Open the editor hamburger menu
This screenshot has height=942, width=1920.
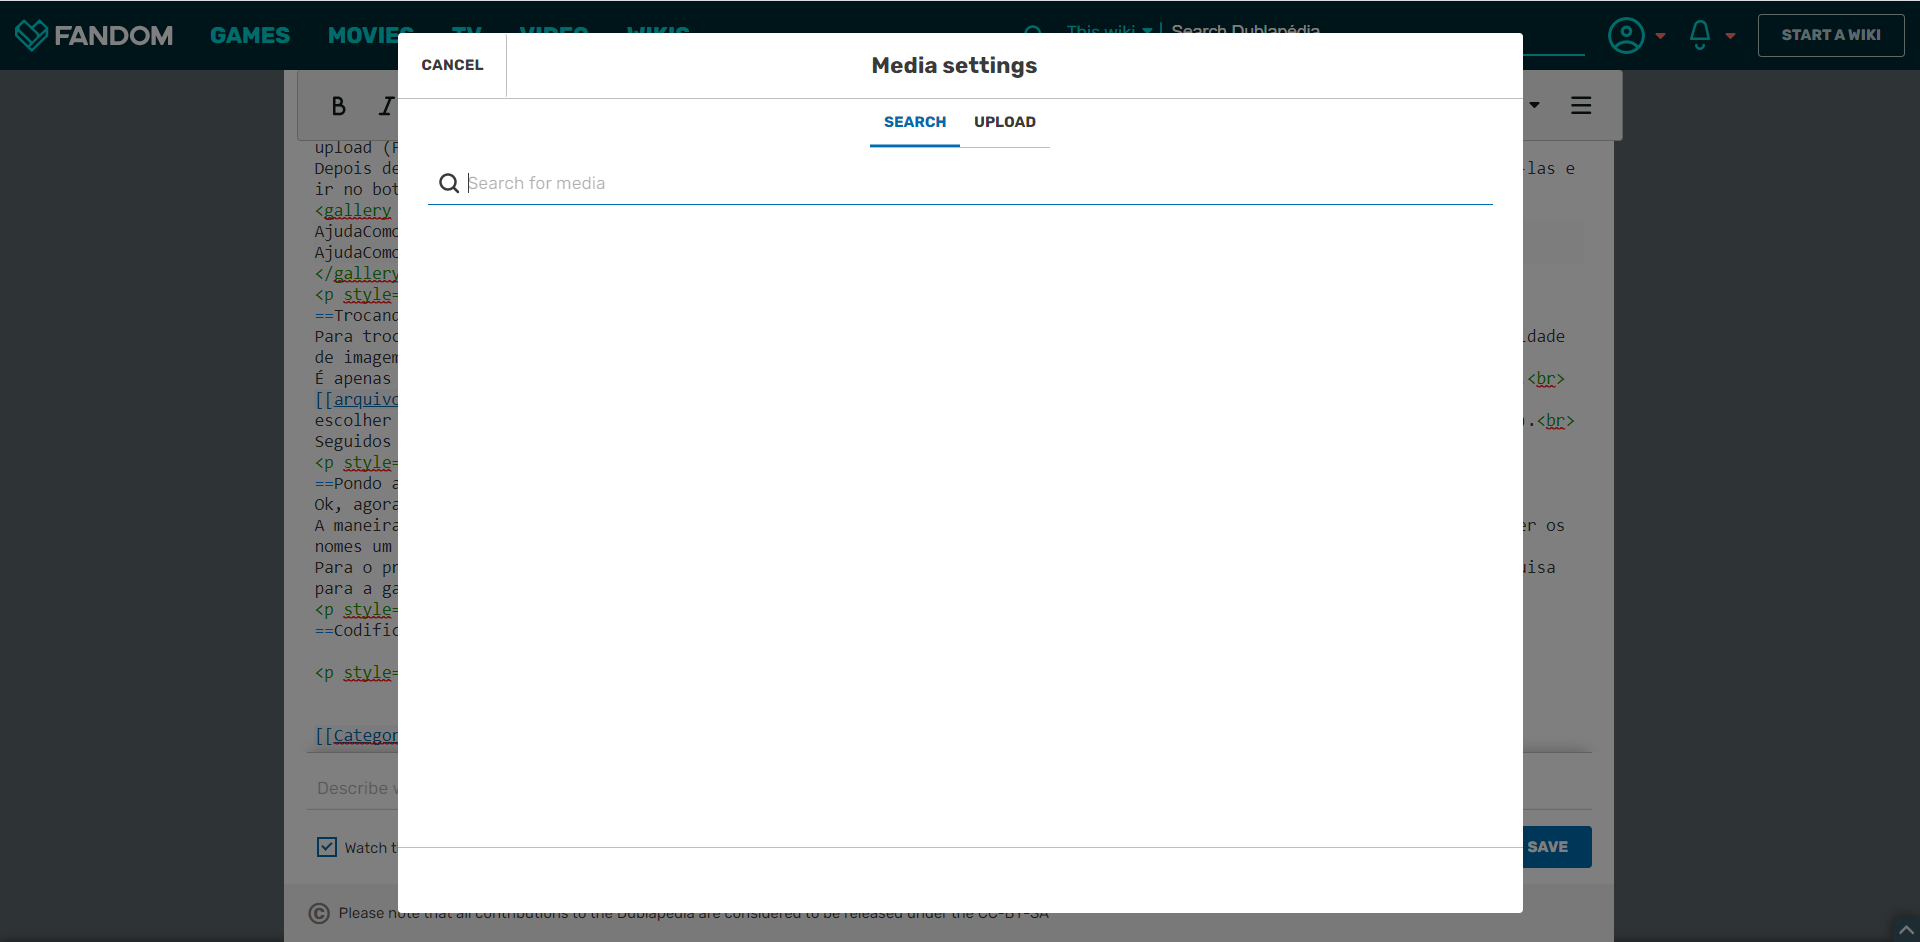[x=1581, y=106]
